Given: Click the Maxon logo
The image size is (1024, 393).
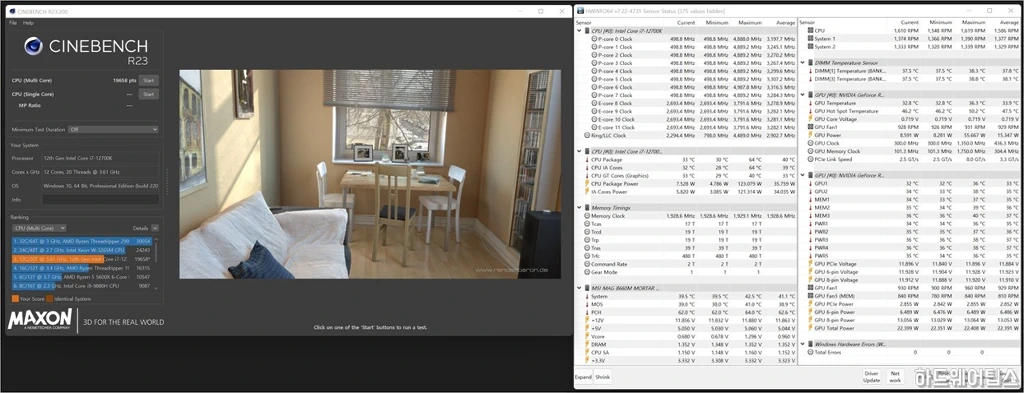Looking at the screenshot, I should [40, 320].
